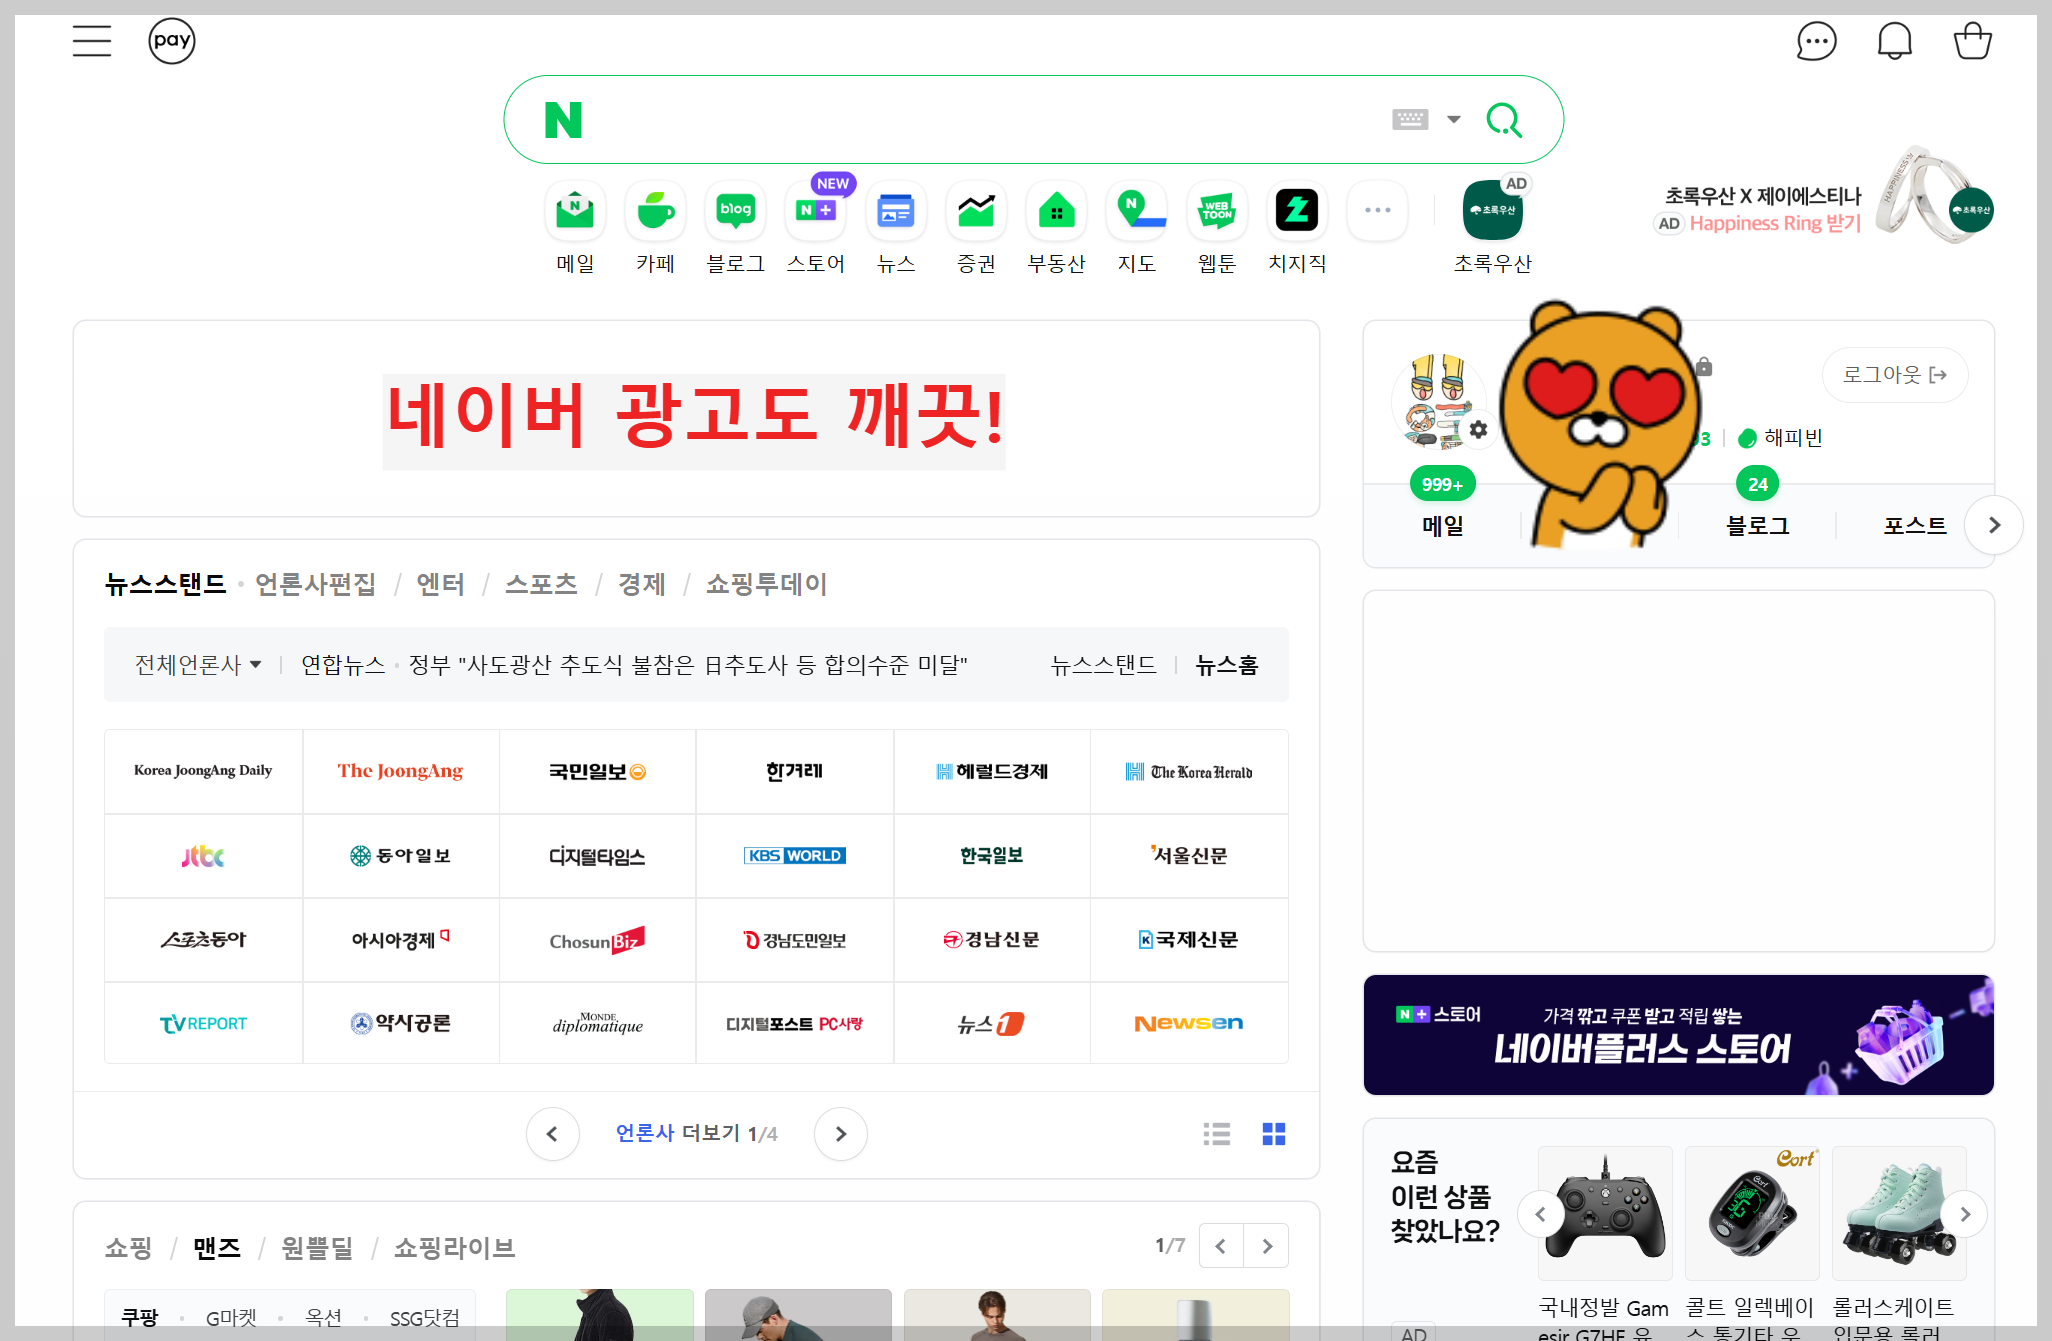The height and width of the screenshot is (1341, 2052).
Task: Go to previous shopping page arrow
Action: (x=1221, y=1246)
